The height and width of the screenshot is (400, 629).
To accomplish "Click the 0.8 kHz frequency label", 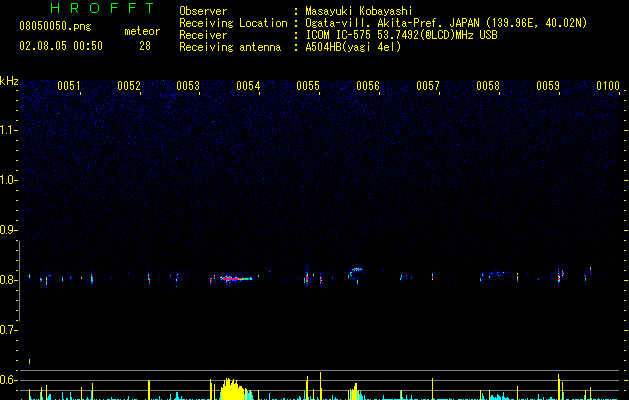I will 8,280.
